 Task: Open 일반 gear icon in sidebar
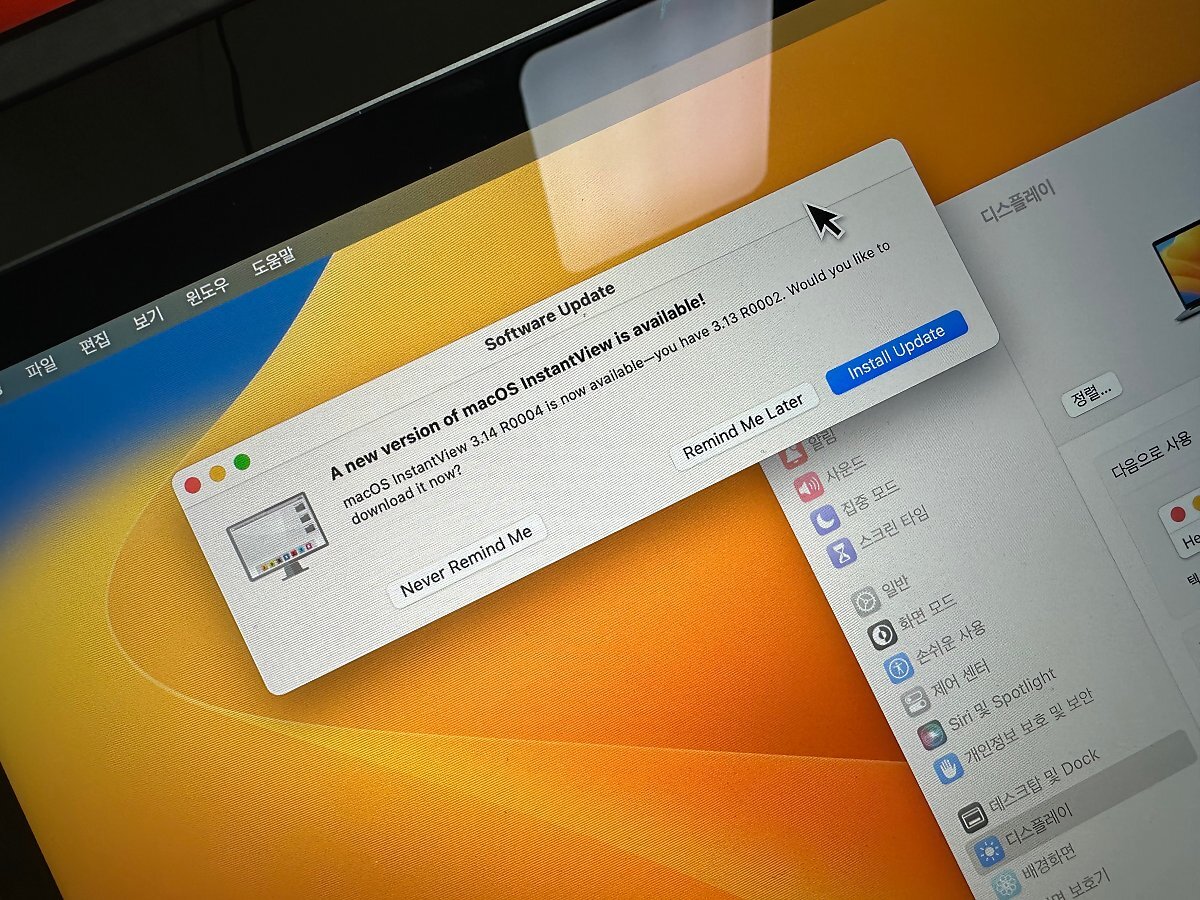coord(864,602)
